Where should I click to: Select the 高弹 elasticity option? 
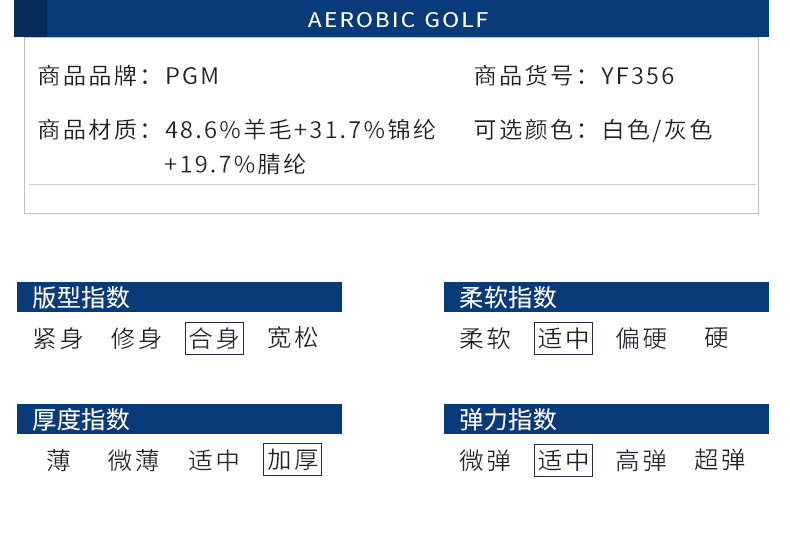pos(641,460)
